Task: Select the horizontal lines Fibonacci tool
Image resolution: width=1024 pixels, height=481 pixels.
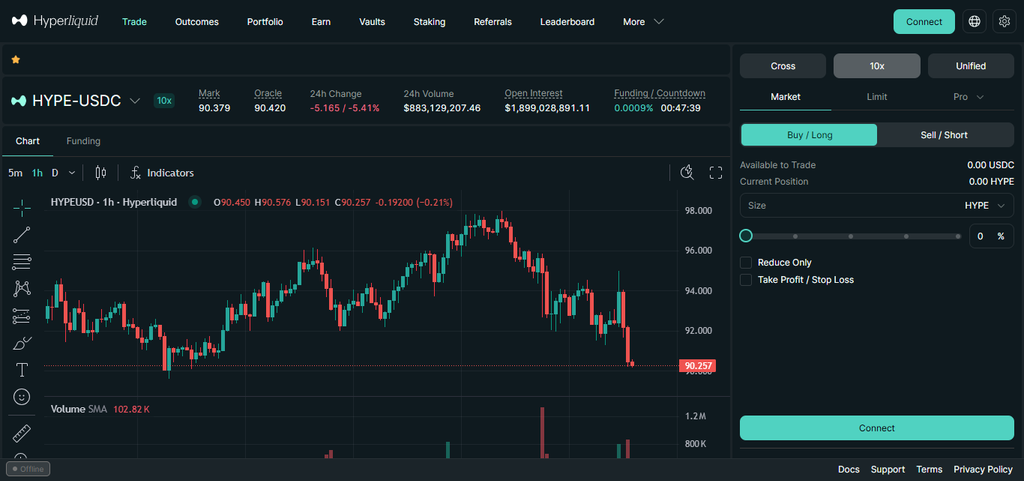Action: 22,262
